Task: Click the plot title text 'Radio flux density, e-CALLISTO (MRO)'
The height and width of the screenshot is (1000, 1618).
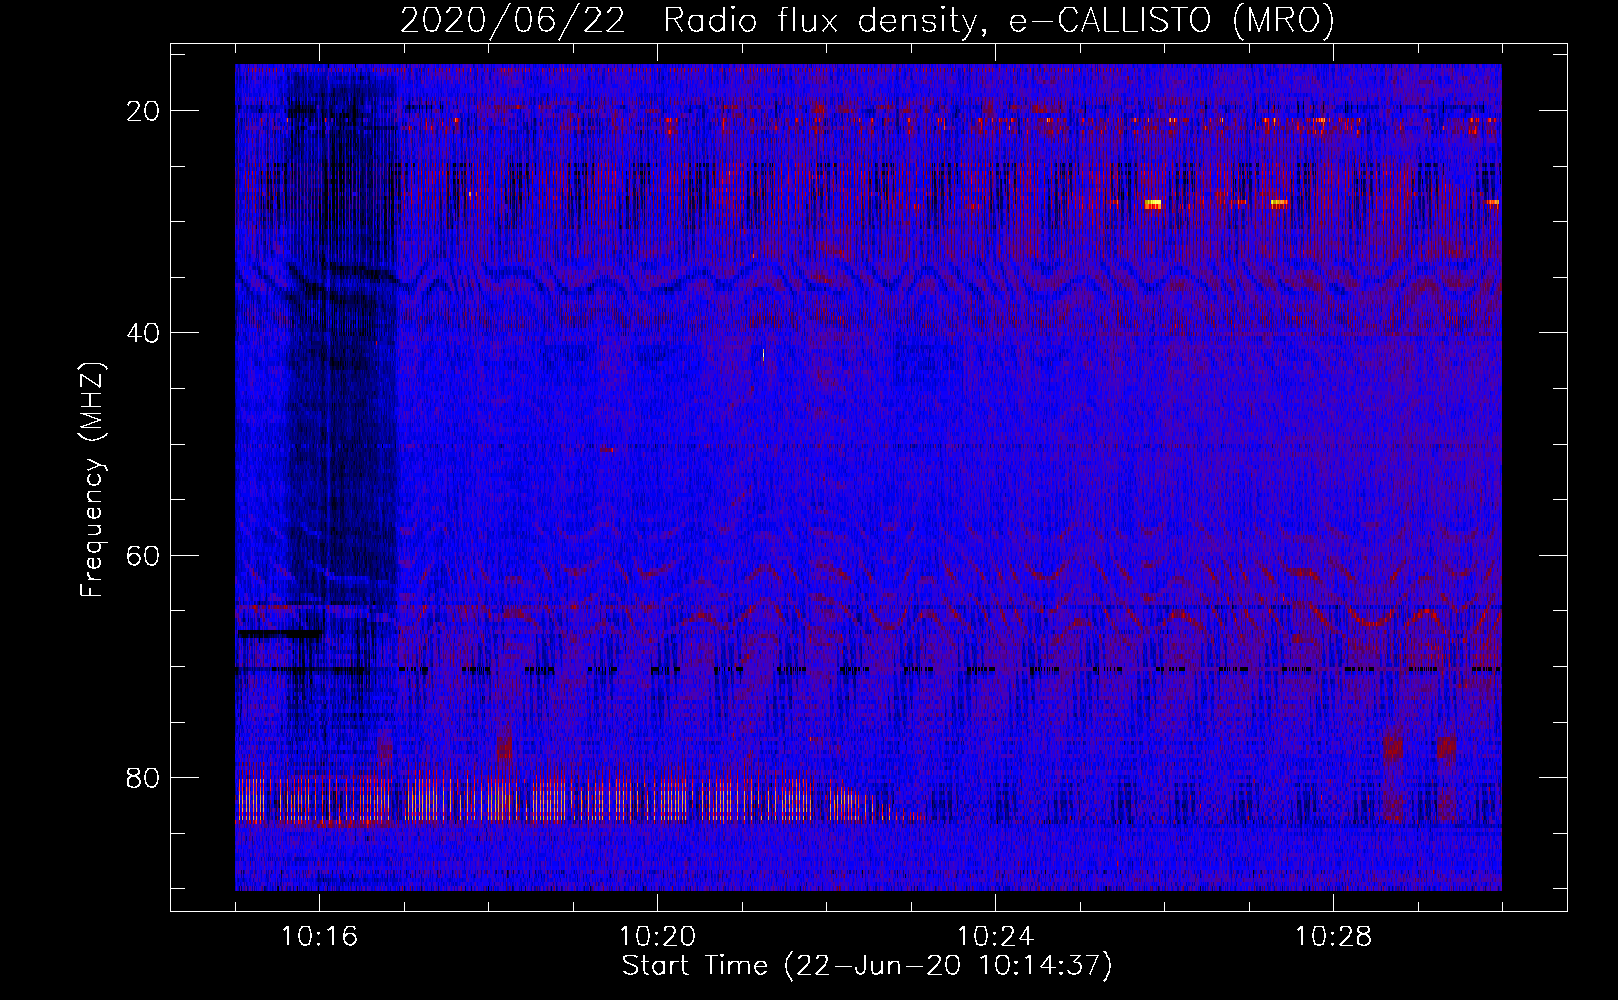Action: coord(999,21)
